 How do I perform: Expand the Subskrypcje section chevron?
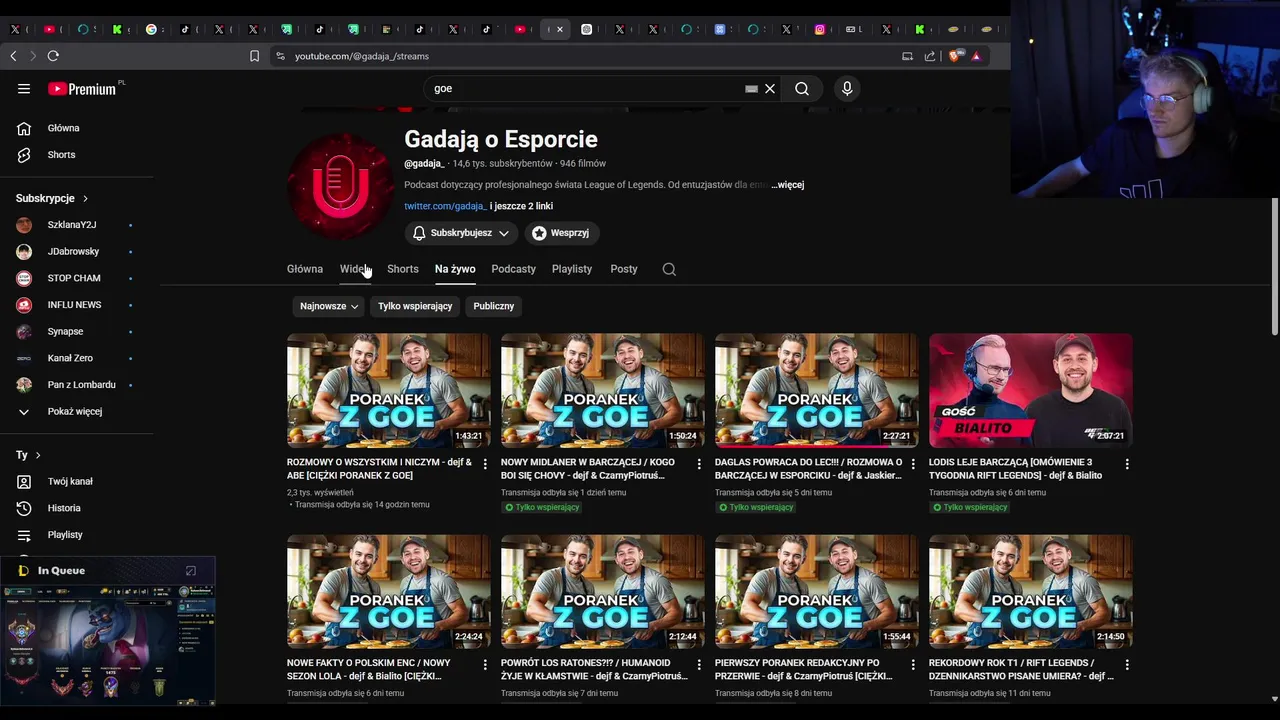click(85, 199)
